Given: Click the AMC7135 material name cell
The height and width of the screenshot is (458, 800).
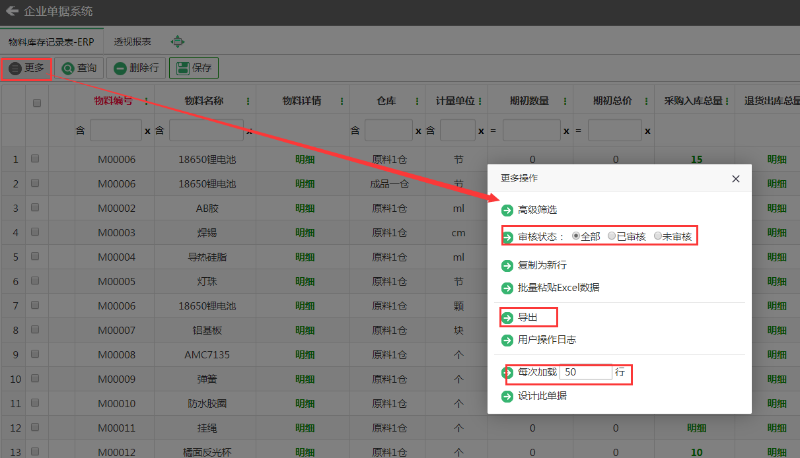Looking at the screenshot, I should point(207,354).
